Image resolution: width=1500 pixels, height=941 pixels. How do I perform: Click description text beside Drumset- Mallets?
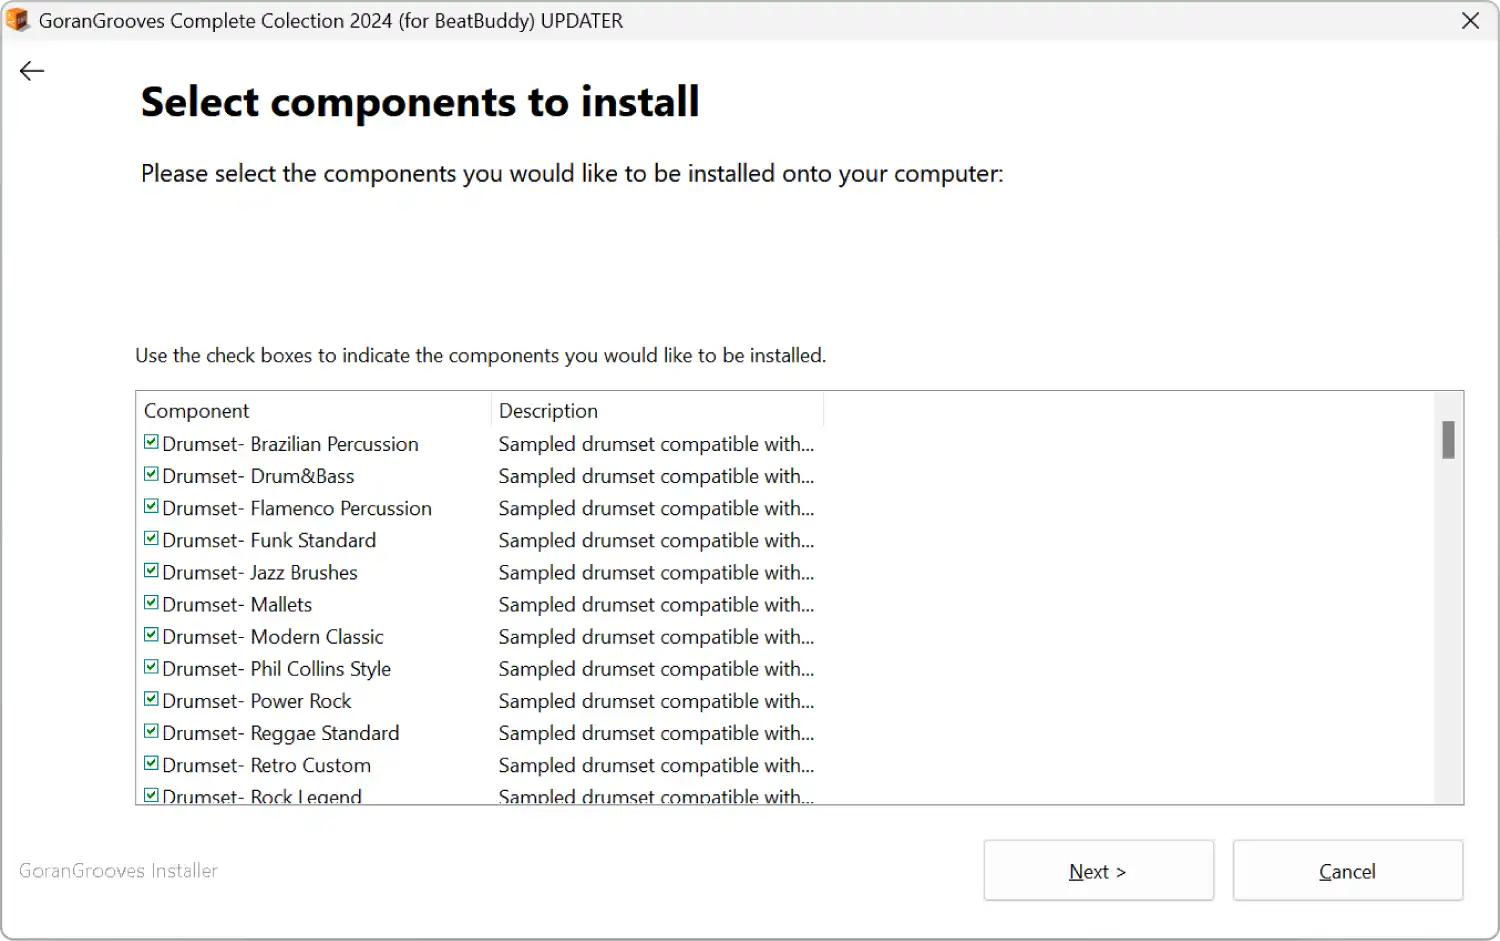[656, 605]
